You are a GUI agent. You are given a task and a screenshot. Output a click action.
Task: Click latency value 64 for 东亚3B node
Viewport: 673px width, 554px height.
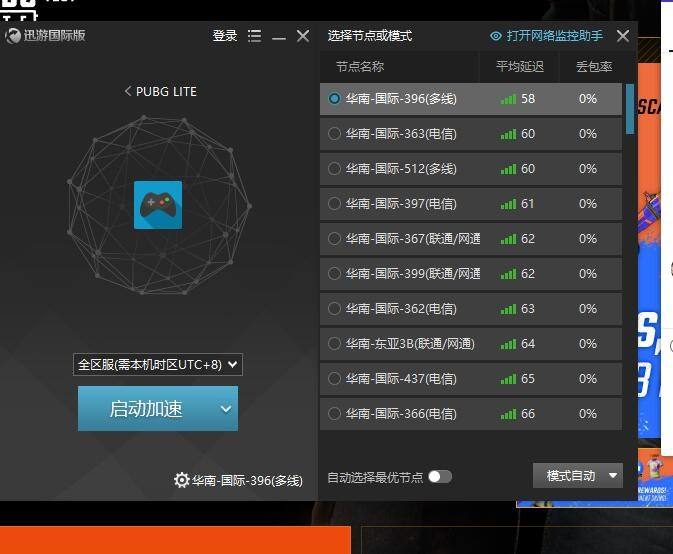[528, 344]
